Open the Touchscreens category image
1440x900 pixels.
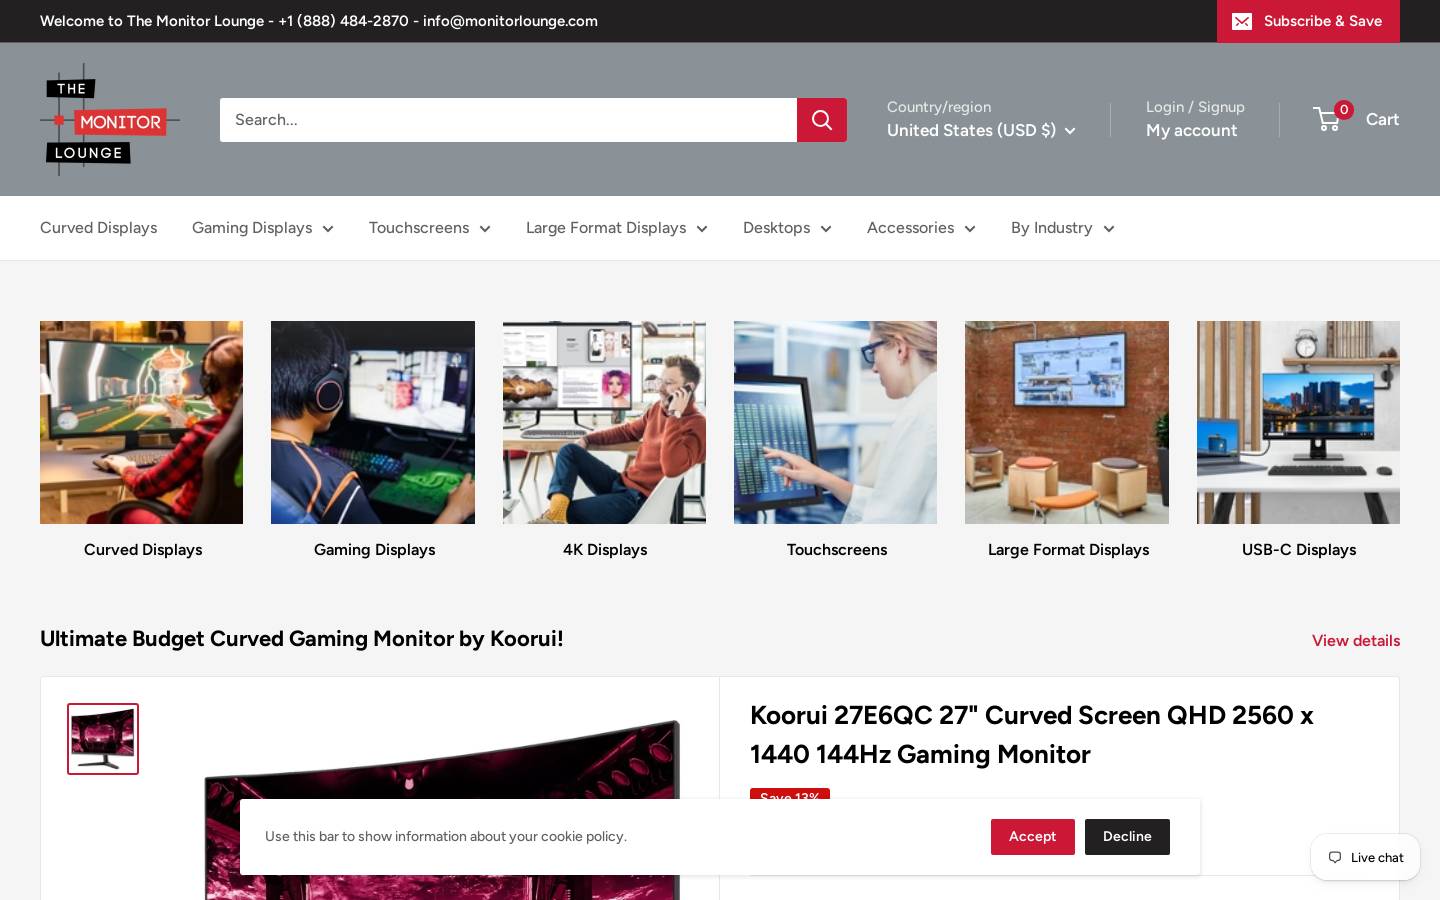pyautogui.click(x=835, y=422)
